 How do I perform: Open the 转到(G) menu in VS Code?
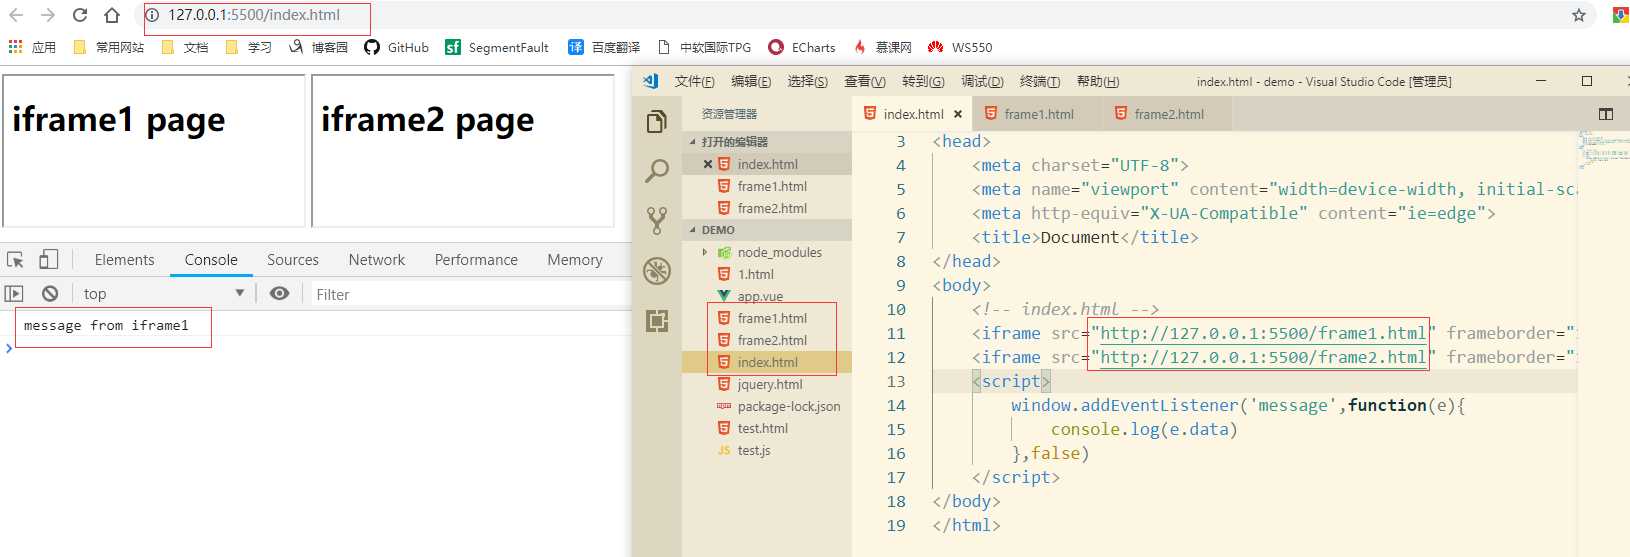(923, 81)
